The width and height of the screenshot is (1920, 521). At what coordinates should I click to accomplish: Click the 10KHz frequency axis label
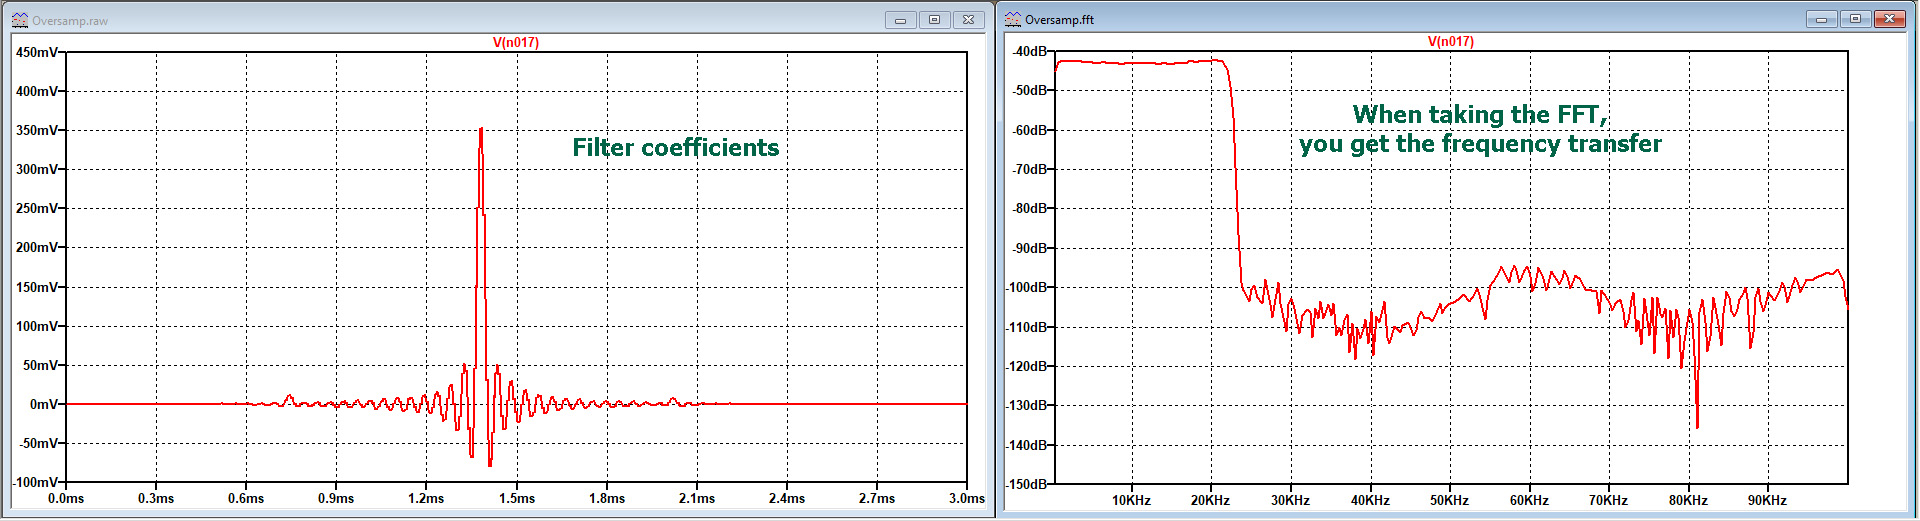click(1132, 500)
